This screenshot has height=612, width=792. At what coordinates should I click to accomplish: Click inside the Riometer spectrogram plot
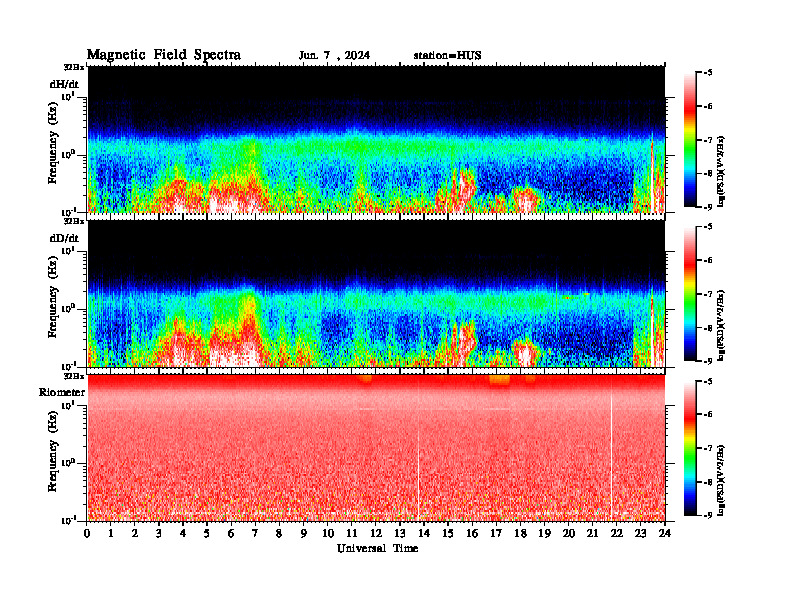click(x=376, y=448)
